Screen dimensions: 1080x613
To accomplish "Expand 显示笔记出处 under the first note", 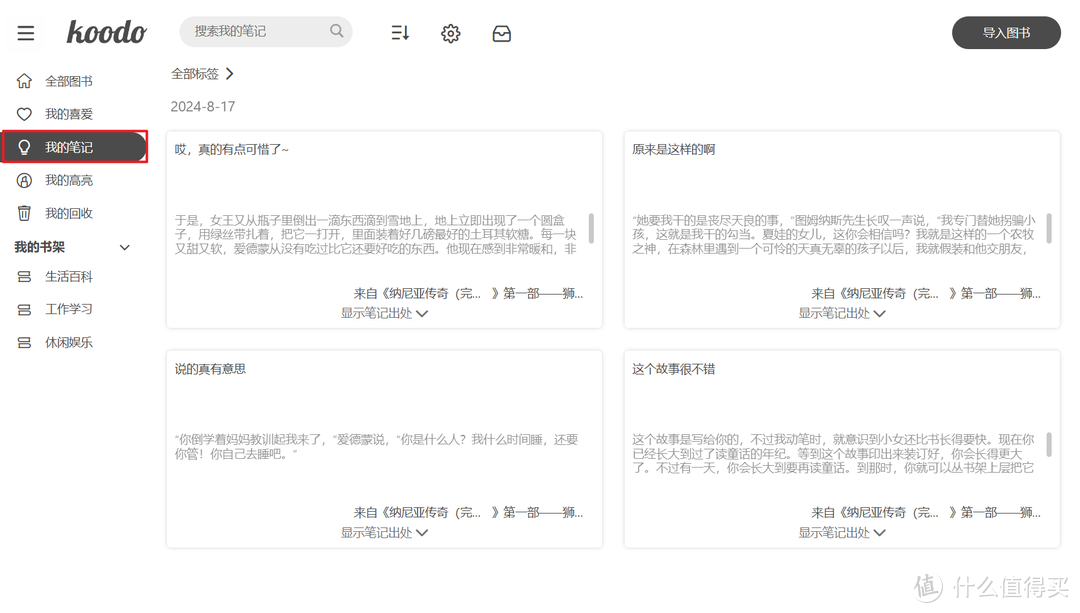I will [384, 311].
